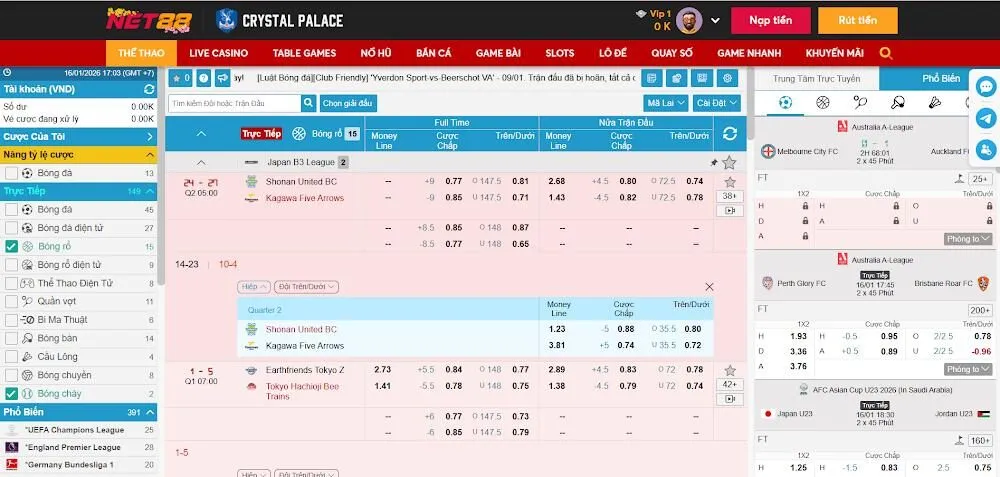
Task: Uncheck the Bóng rổ checkbox
Action: pos(11,246)
